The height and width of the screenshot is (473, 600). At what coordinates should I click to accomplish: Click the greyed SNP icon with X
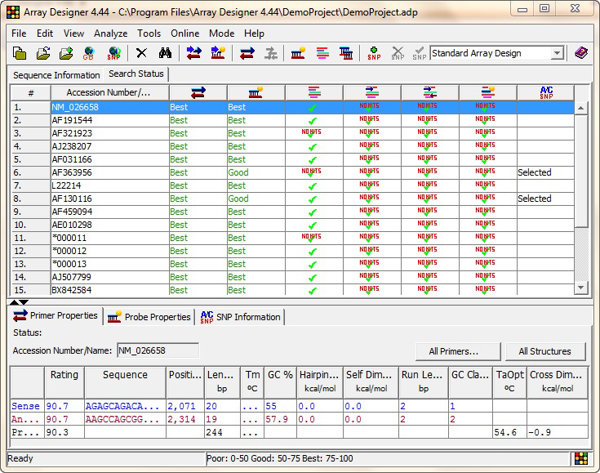(398, 53)
